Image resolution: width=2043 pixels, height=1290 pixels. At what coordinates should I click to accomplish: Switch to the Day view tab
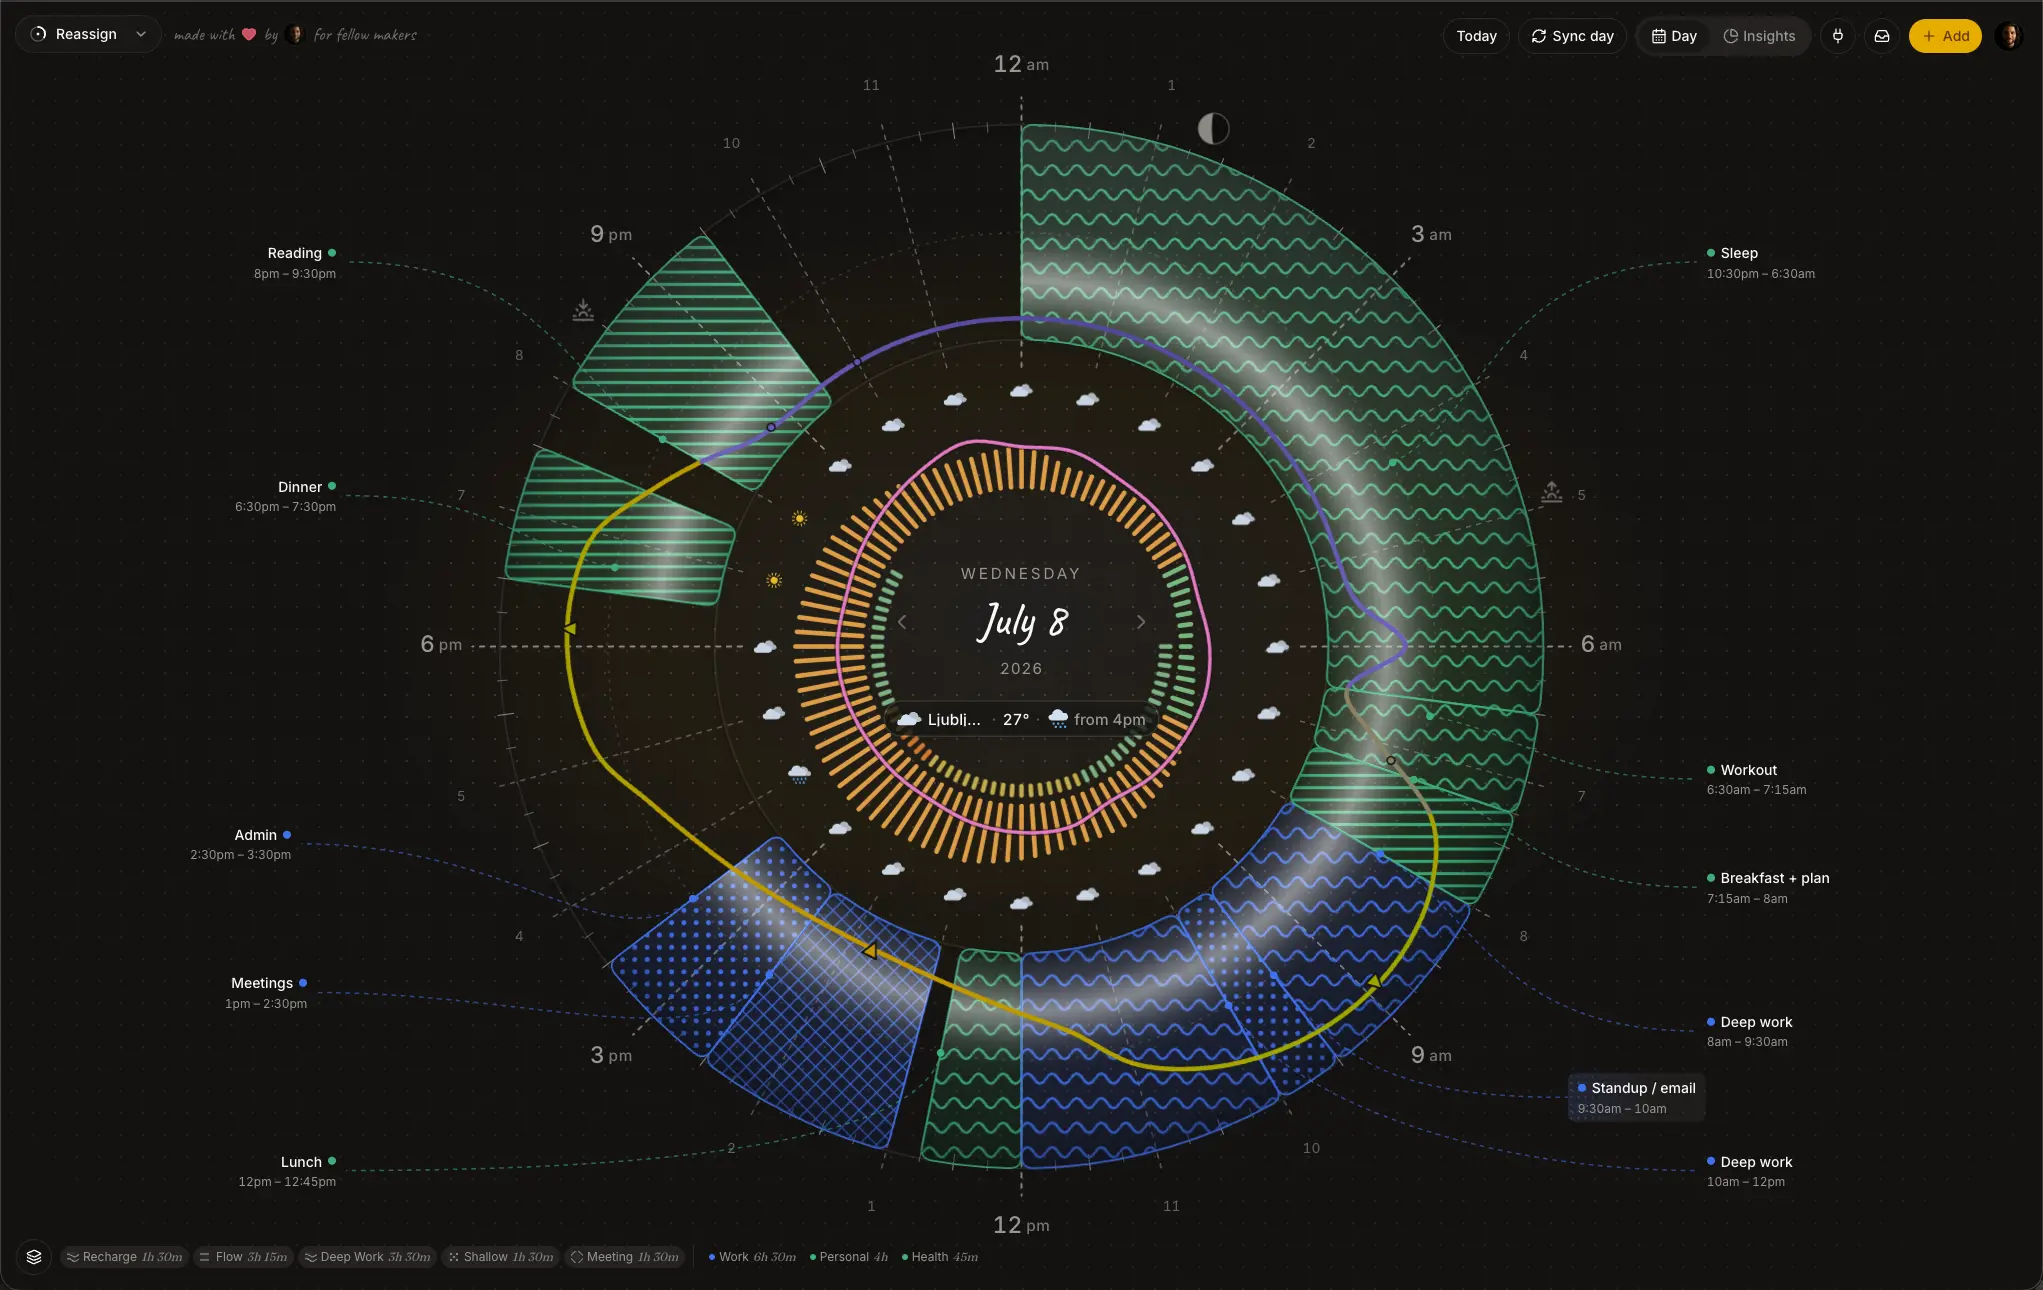point(1674,36)
